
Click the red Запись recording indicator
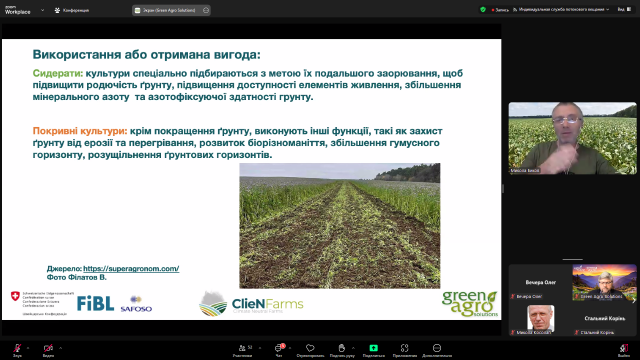pos(500,10)
